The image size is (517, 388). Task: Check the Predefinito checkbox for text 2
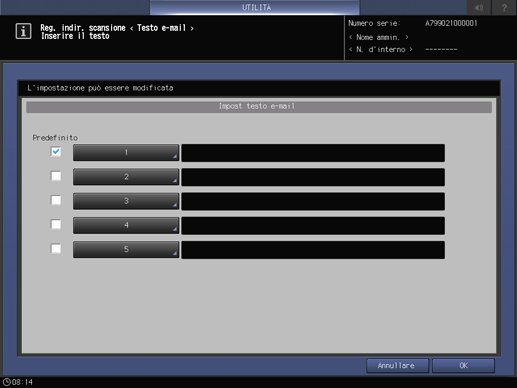(x=56, y=176)
